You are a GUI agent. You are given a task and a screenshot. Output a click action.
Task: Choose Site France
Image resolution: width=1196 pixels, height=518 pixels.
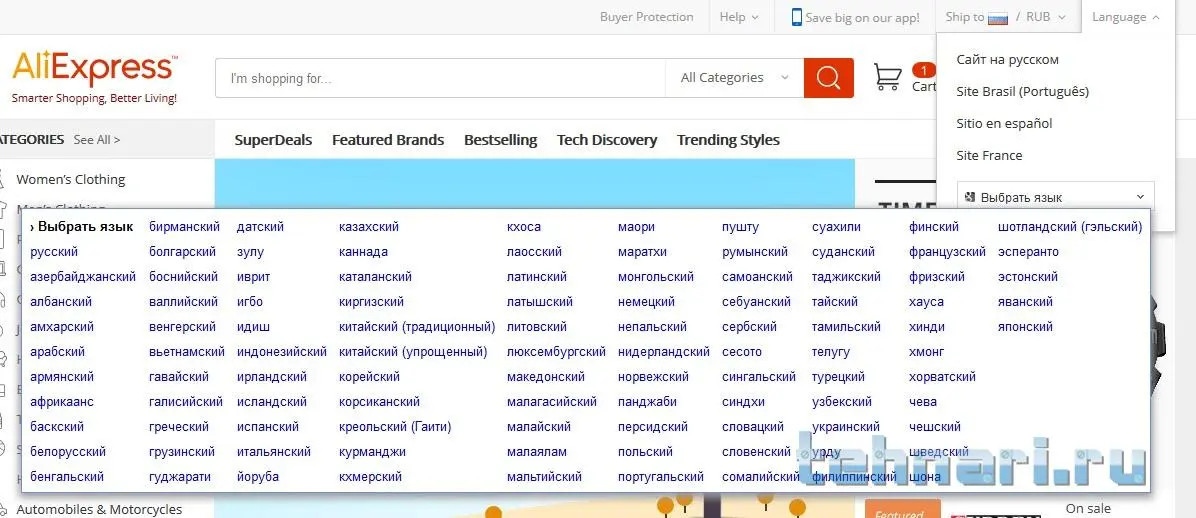pos(989,156)
